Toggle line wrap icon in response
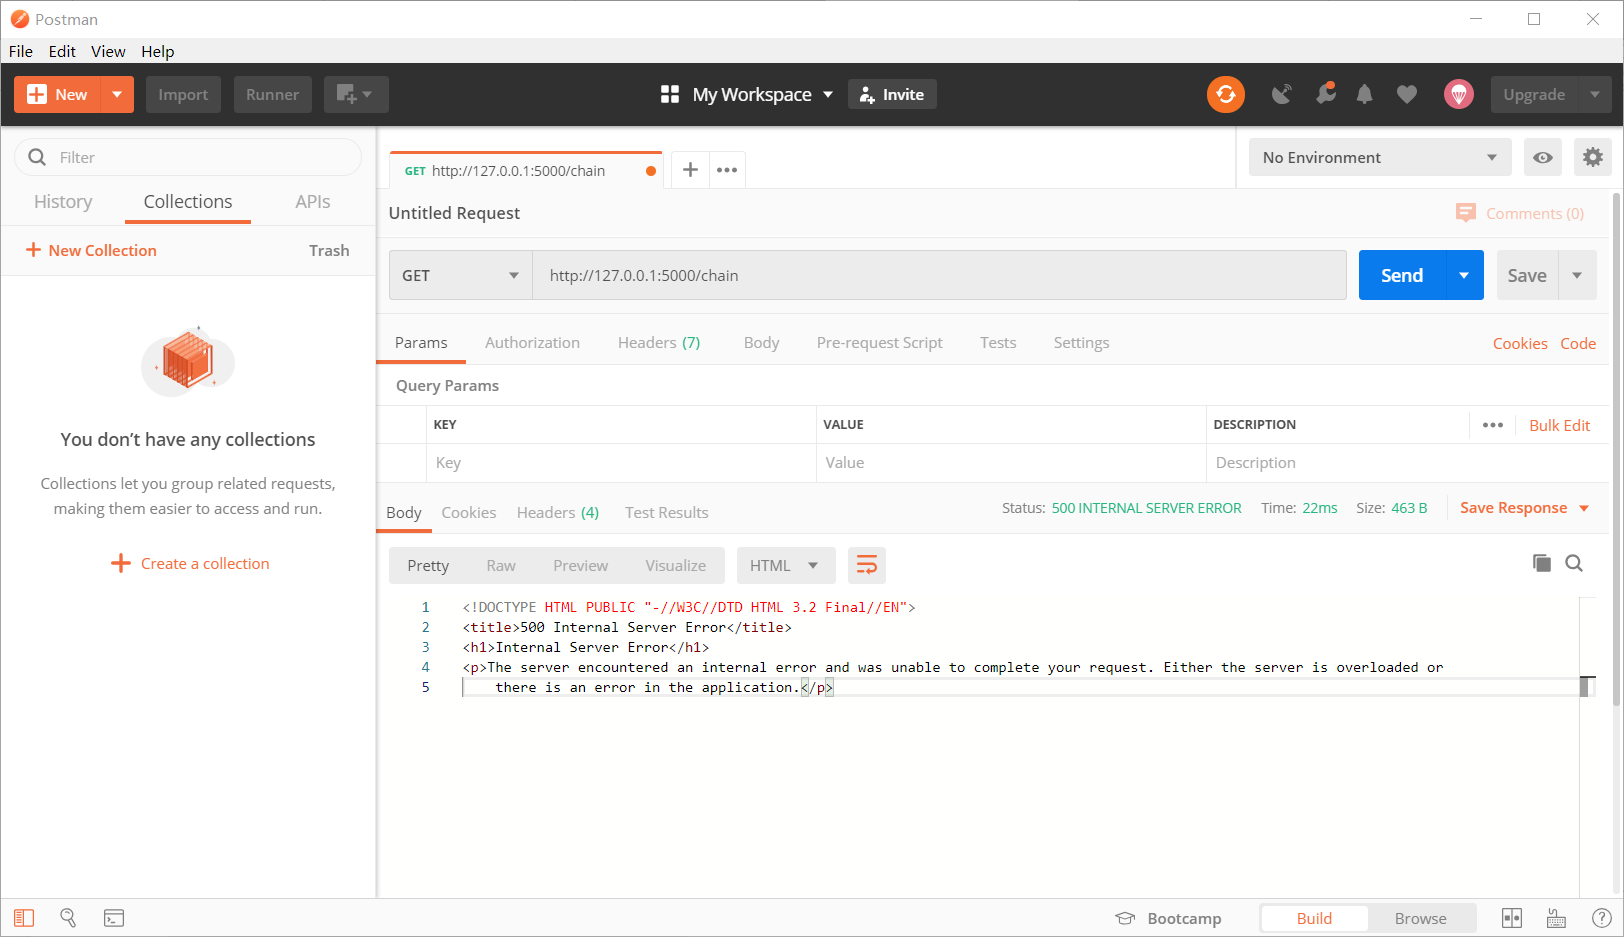The width and height of the screenshot is (1624, 937). tap(867, 565)
